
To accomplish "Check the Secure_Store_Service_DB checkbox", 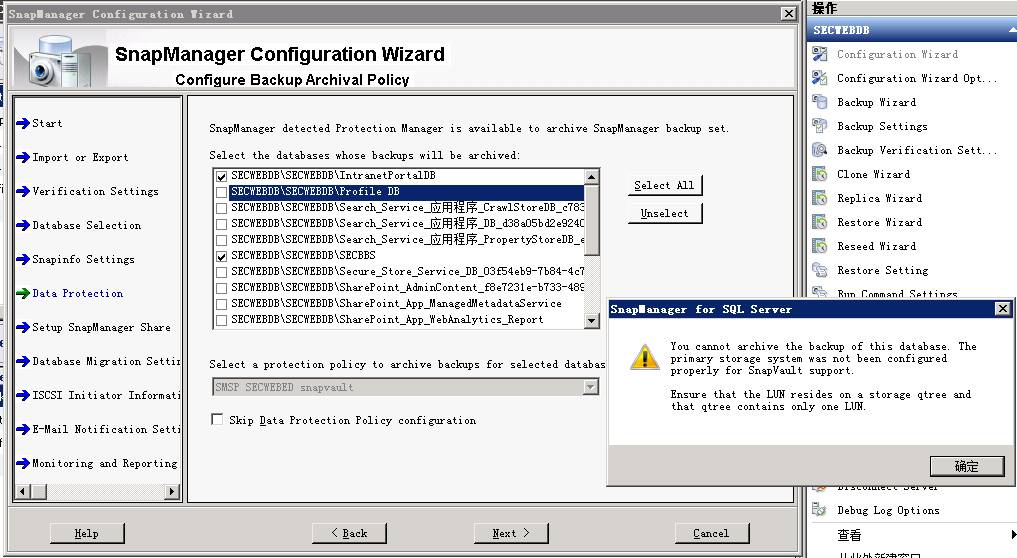I will 222,272.
